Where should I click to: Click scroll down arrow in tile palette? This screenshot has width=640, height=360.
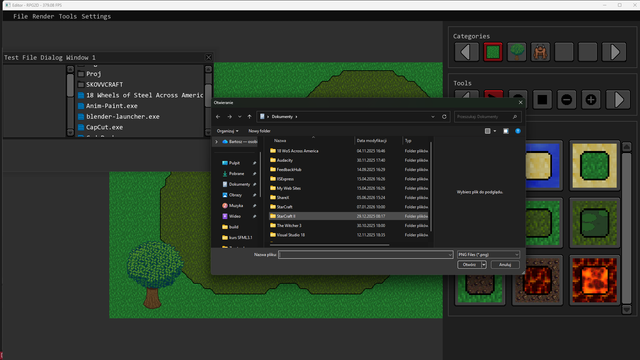(627, 310)
